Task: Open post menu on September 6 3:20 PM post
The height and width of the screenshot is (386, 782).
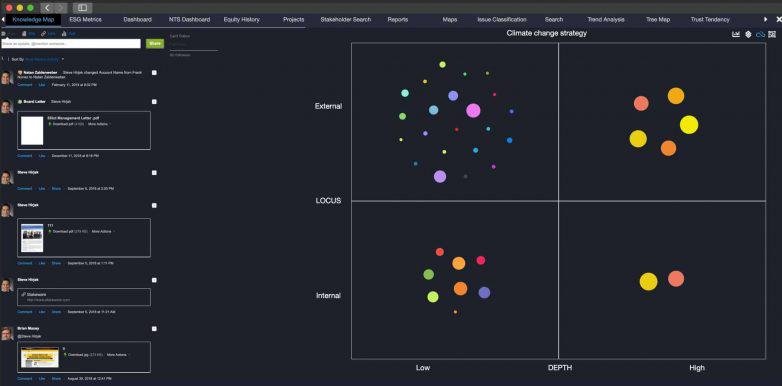Action: pos(154,173)
